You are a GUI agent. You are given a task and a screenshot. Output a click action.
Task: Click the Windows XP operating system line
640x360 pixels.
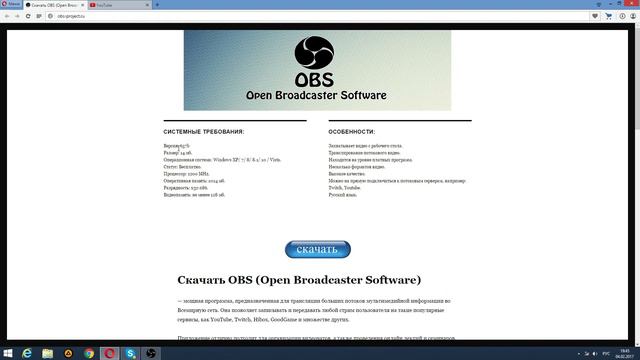pyautogui.click(x=222, y=160)
